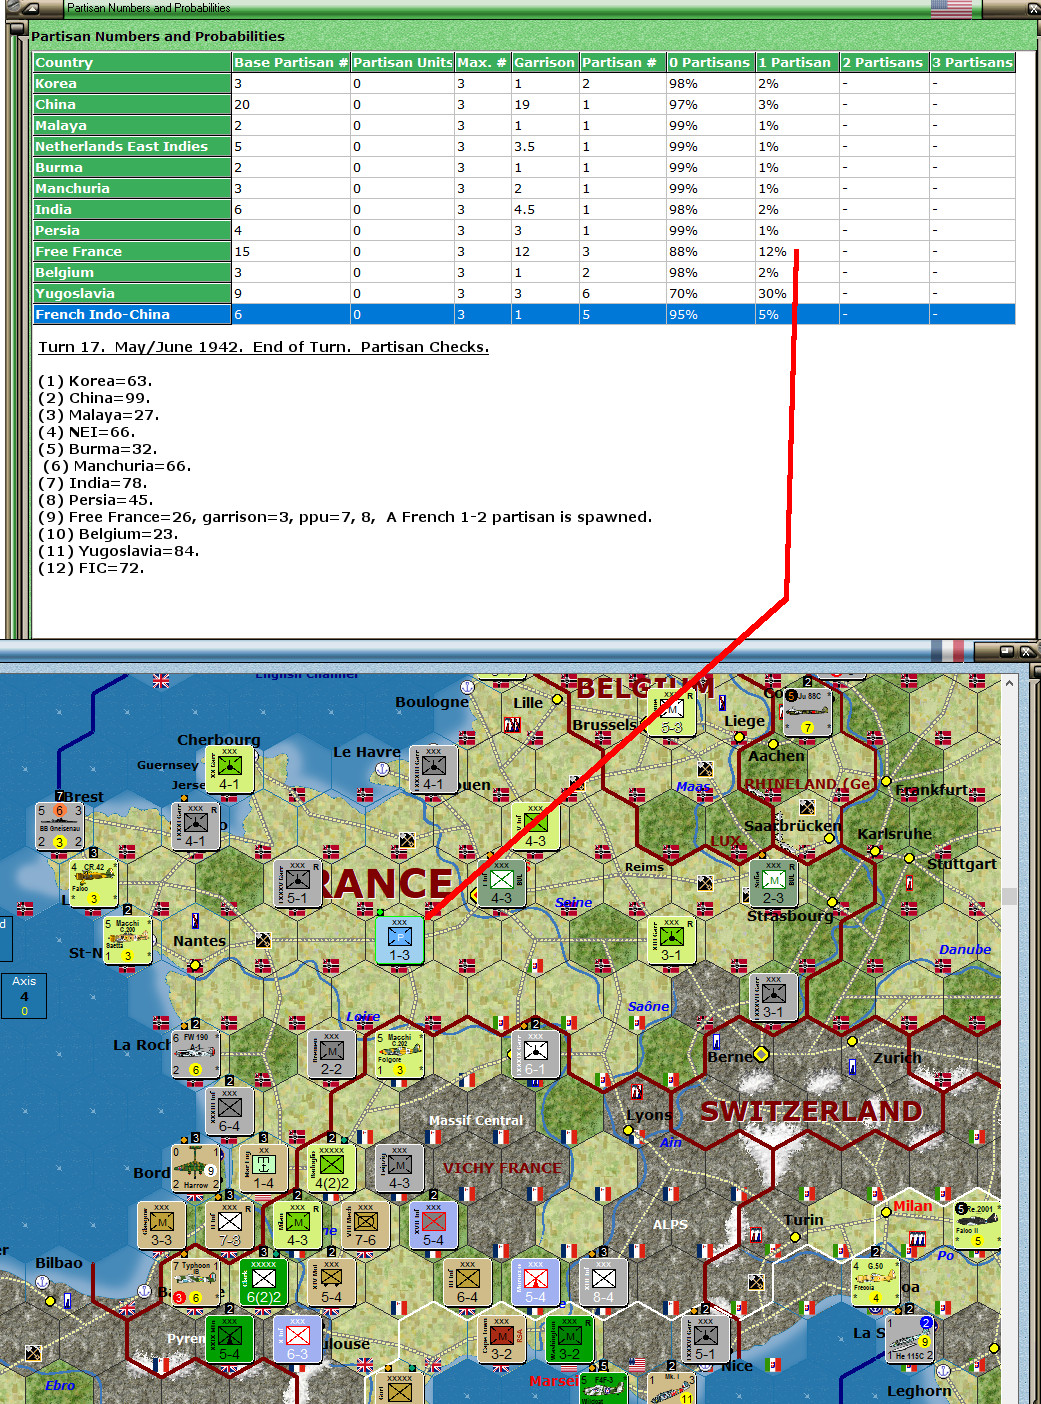Screen dimensions: 1041x1404
Task: Select the green 4-3 unit near Rouen
Action: [535, 826]
